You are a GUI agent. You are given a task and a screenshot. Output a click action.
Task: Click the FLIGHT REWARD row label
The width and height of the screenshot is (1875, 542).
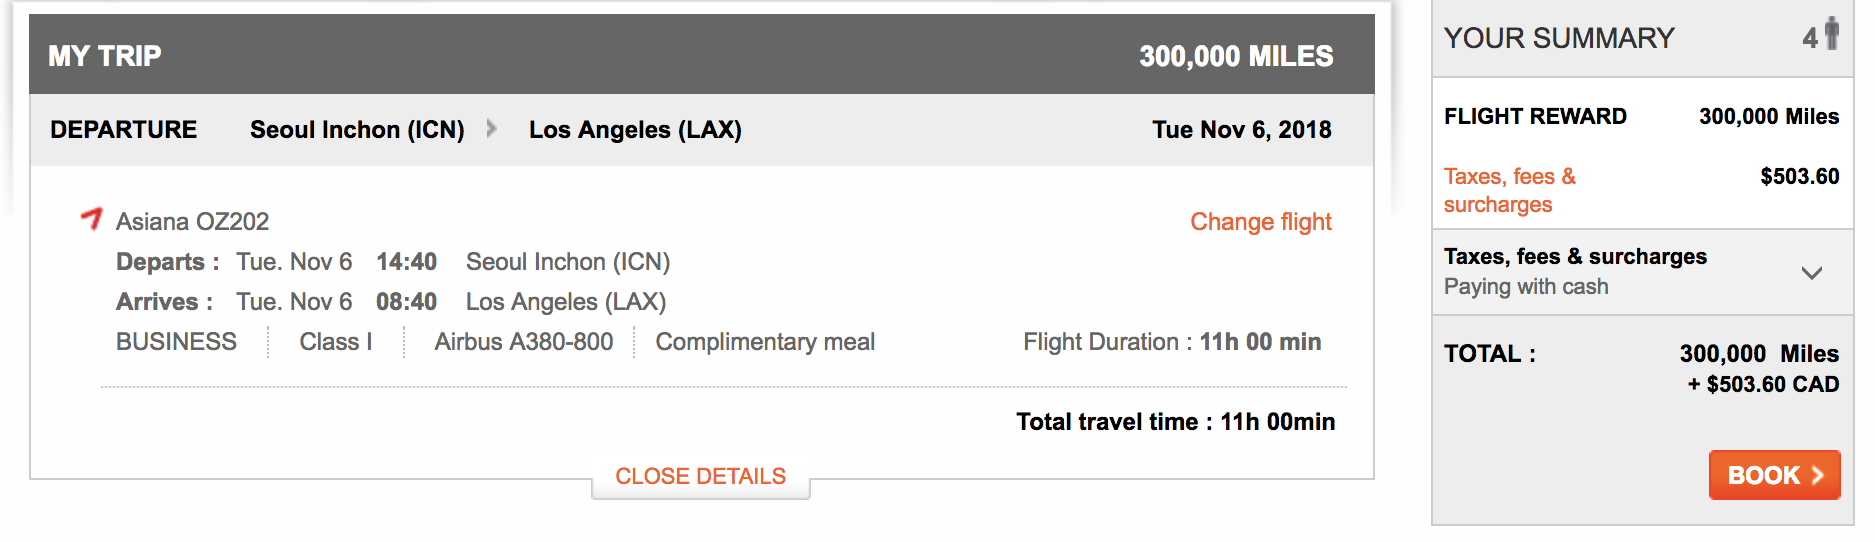1535,116
